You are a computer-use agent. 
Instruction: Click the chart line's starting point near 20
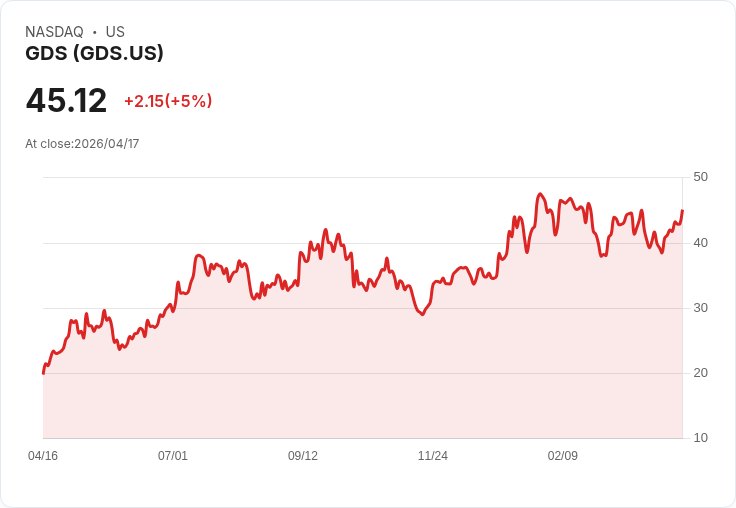[x=44, y=373]
